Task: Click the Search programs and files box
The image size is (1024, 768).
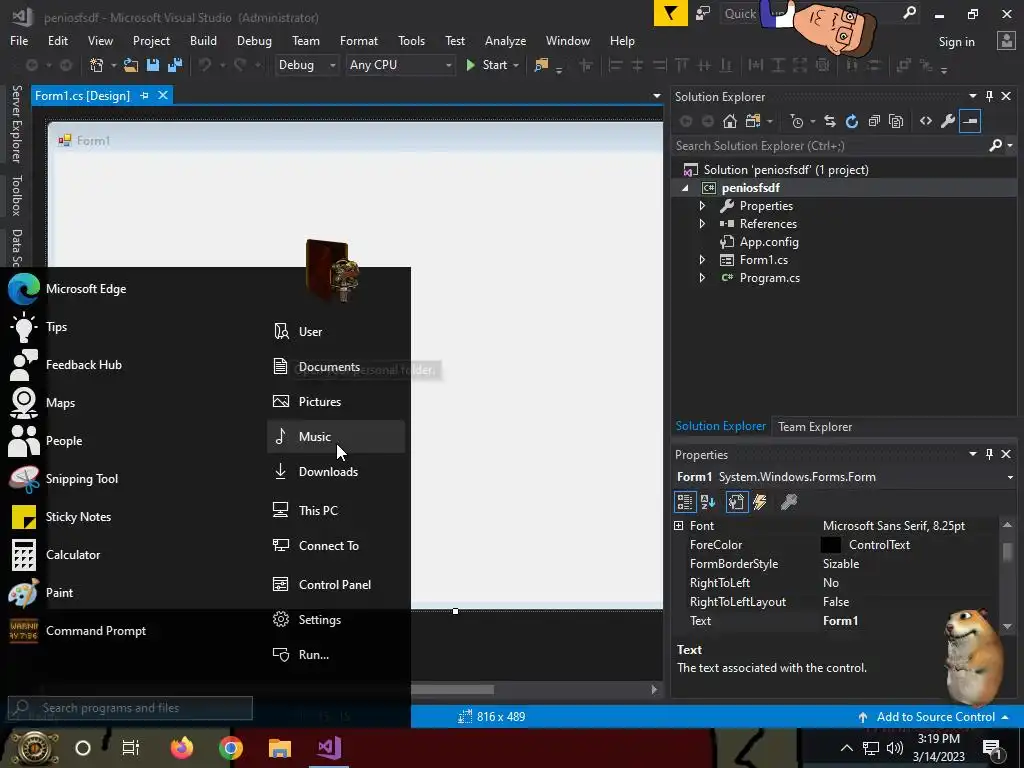Action: tap(130, 708)
